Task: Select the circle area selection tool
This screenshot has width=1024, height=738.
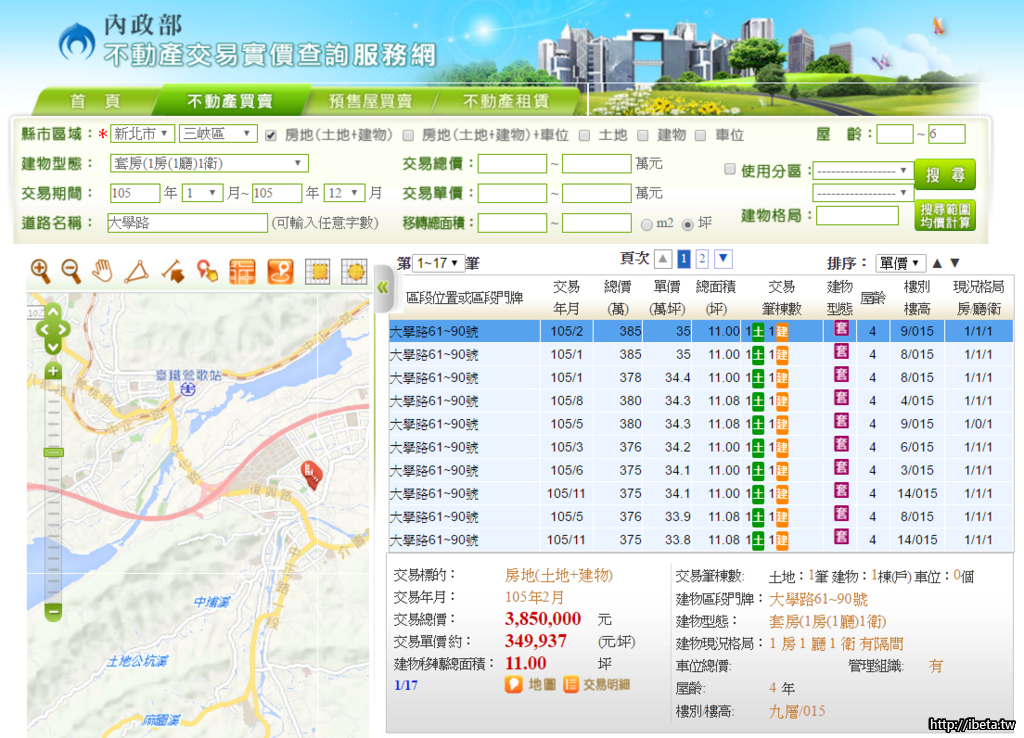Action: click(x=353, y=270)
